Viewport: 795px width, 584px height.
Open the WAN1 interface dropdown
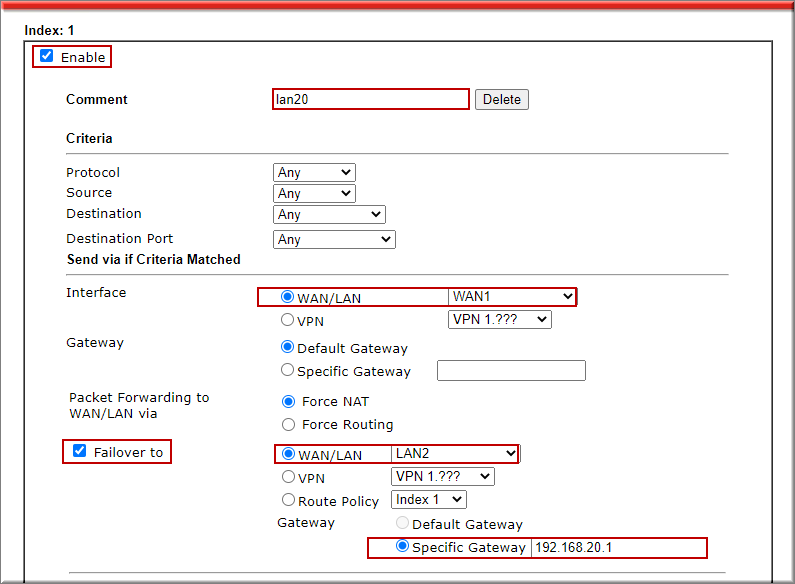(512, 297)
